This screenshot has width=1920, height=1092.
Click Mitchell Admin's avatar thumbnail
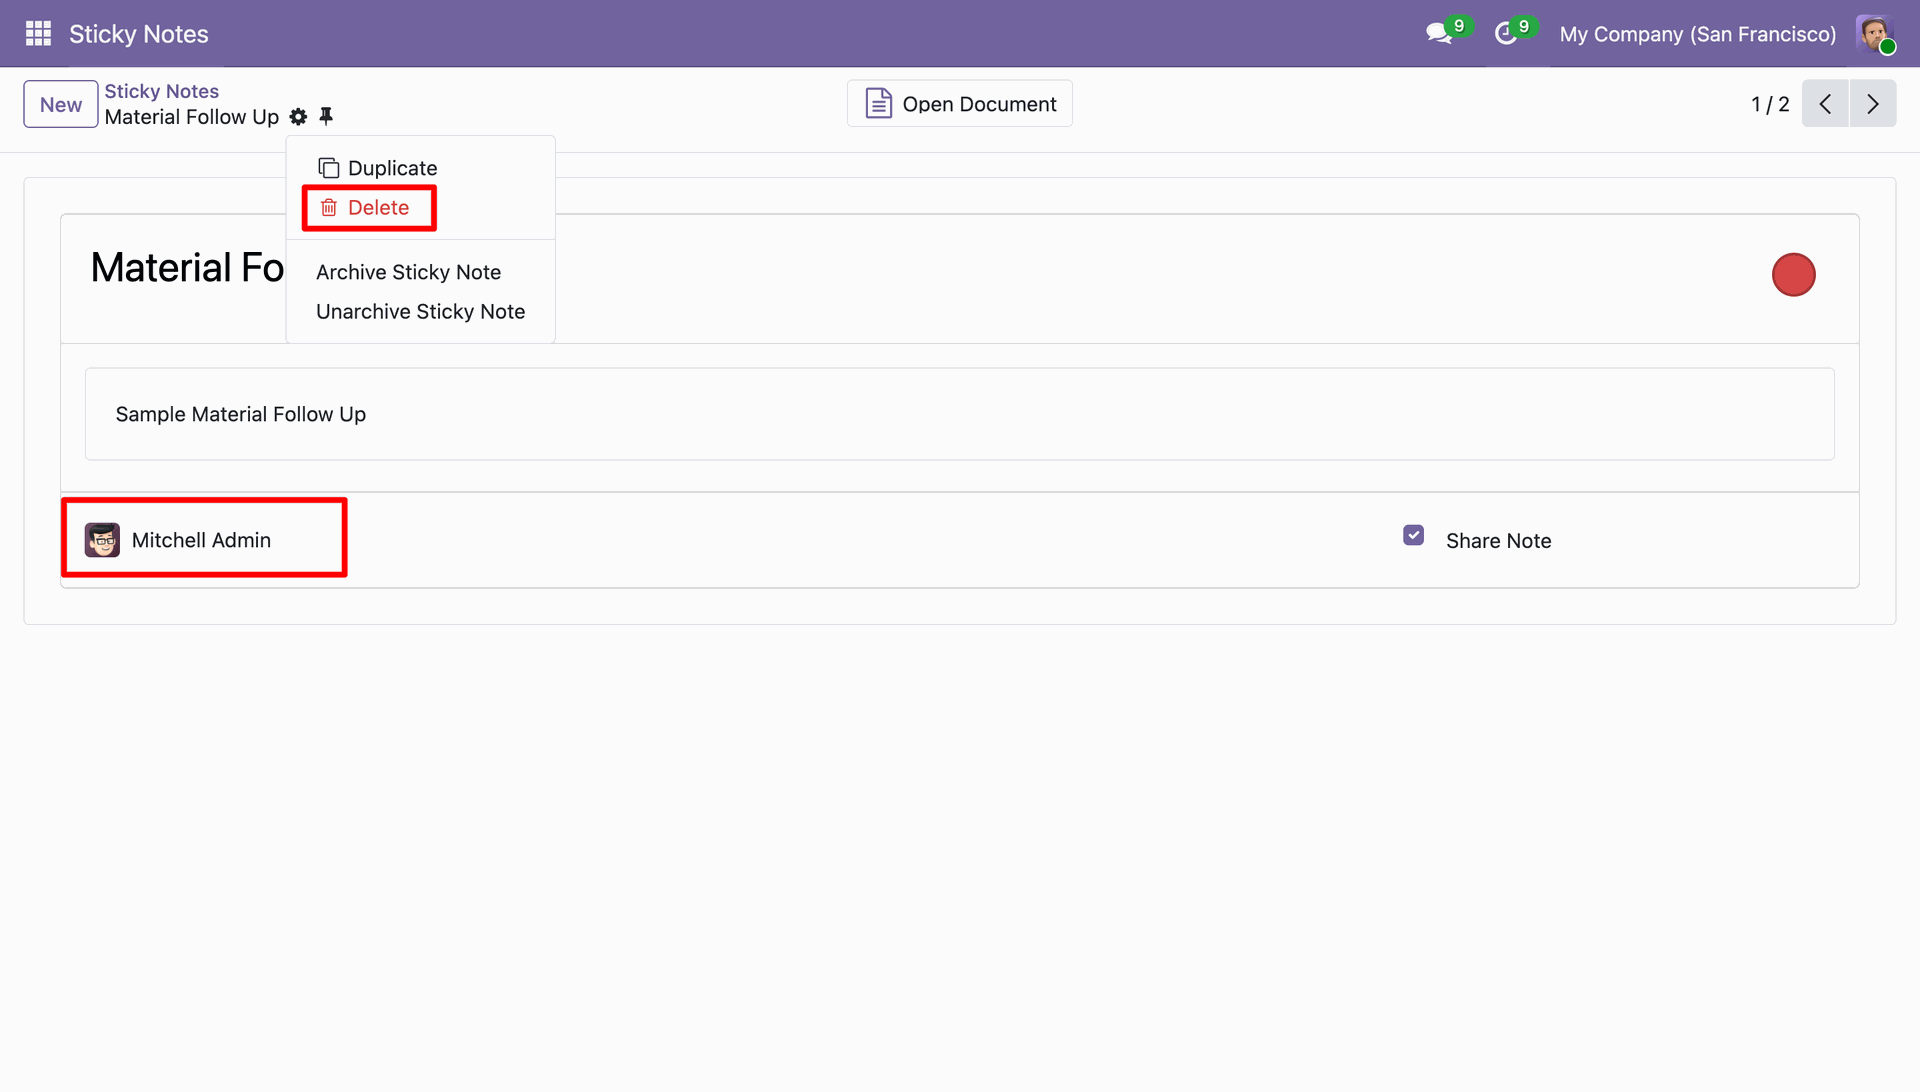click(x=102, y=540)
